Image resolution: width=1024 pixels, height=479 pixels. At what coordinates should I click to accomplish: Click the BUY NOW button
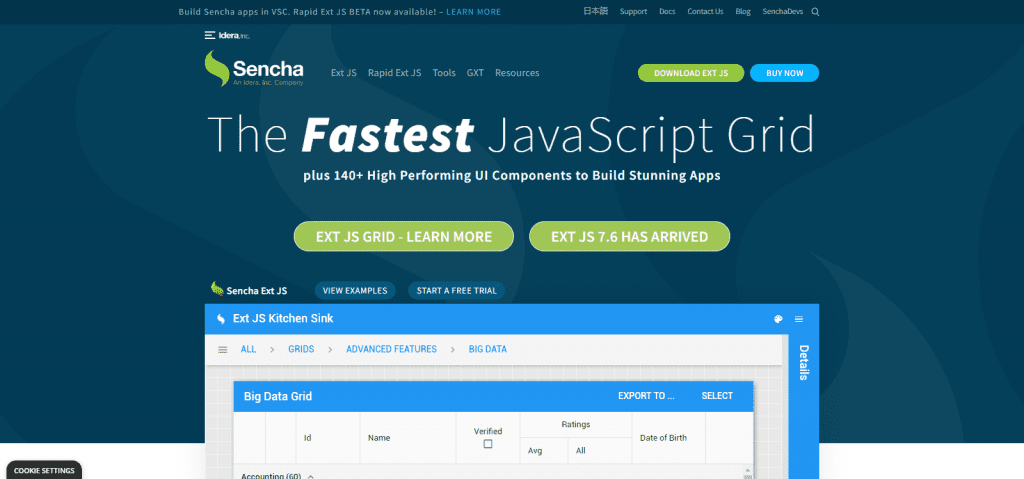[x=784, y=73]
